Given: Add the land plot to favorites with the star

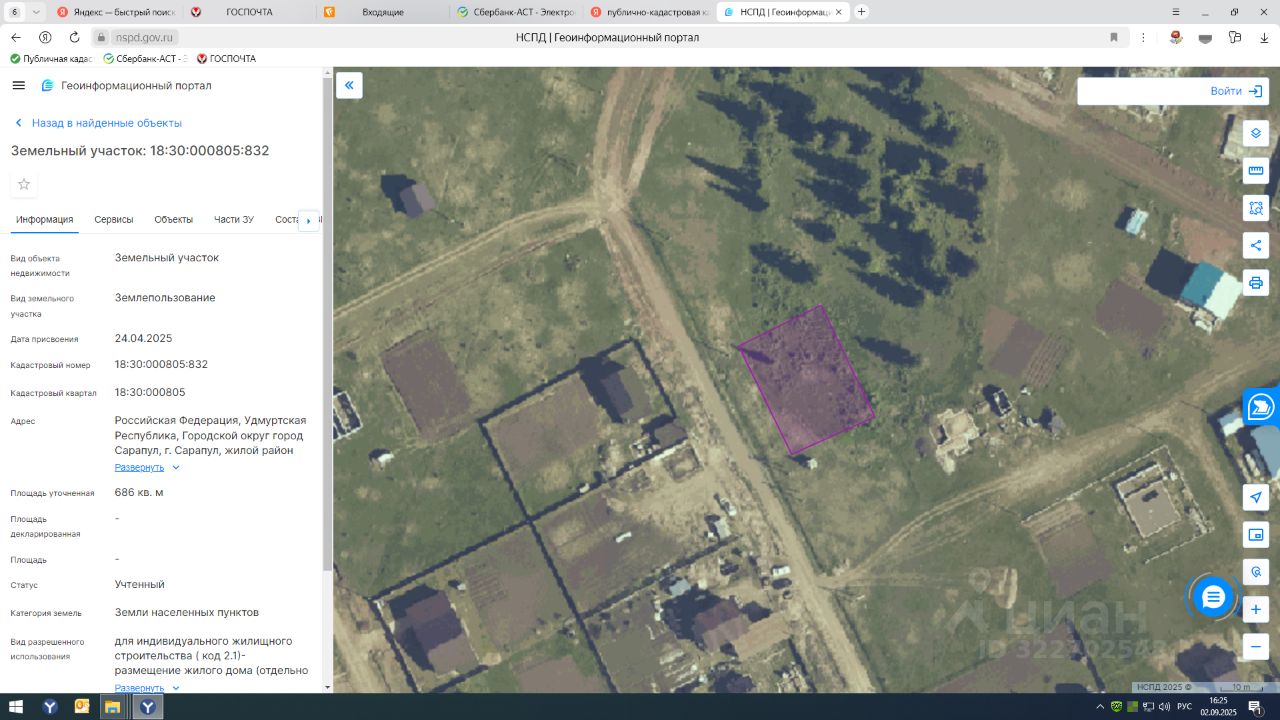Looking at the screenshot, I should [x=24, y=184].
